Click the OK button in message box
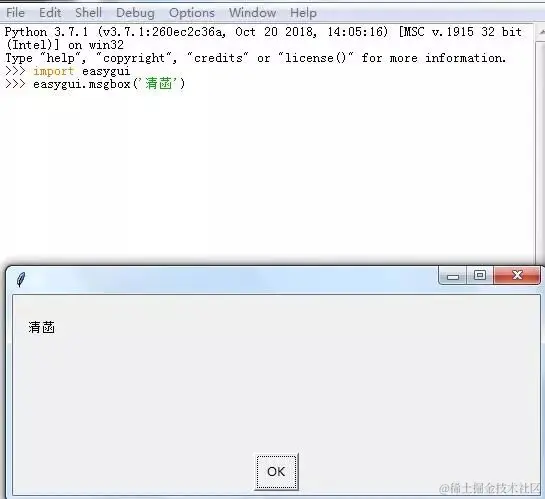 [276, 472]
